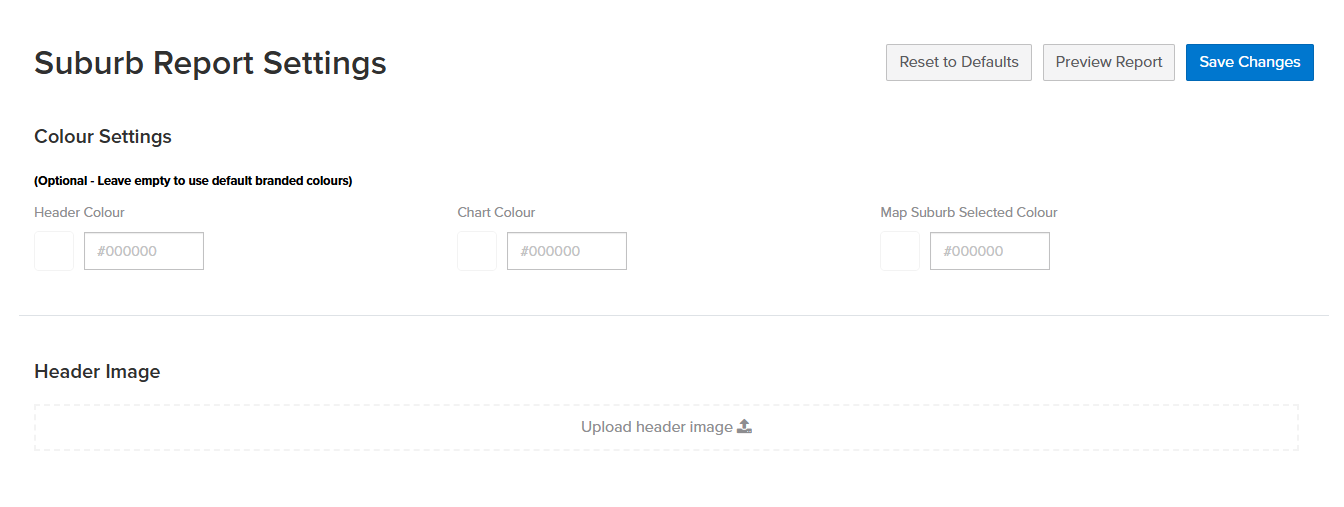
Task: Open the Map Suburb Selected Colour swatch
Action: [x=900, y=251]
